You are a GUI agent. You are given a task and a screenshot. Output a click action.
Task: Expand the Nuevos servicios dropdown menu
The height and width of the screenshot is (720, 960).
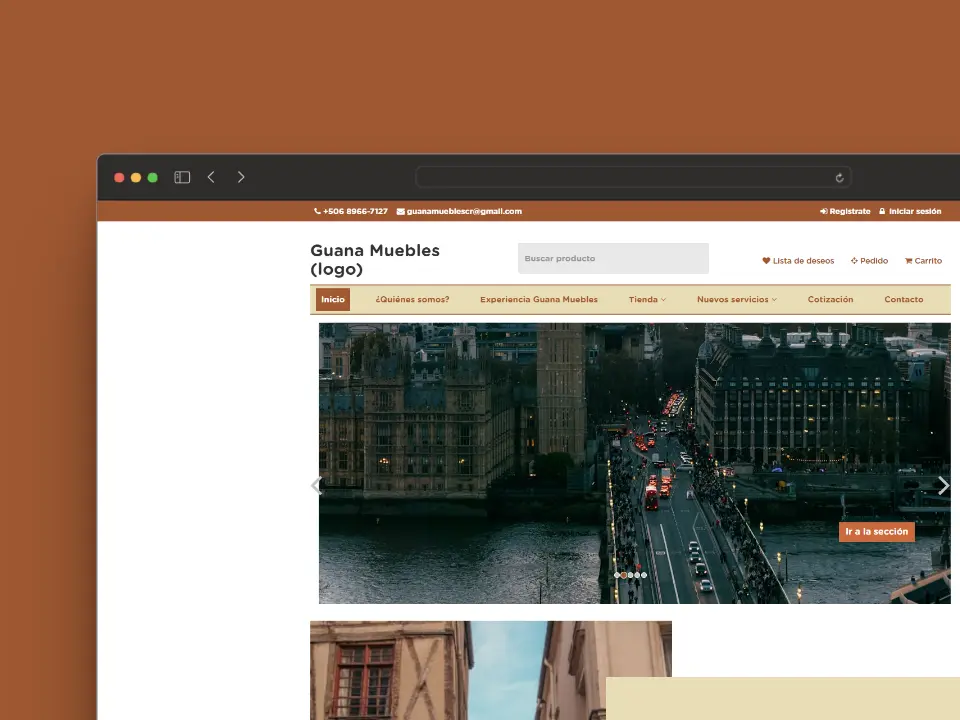[x=736, y=300]
